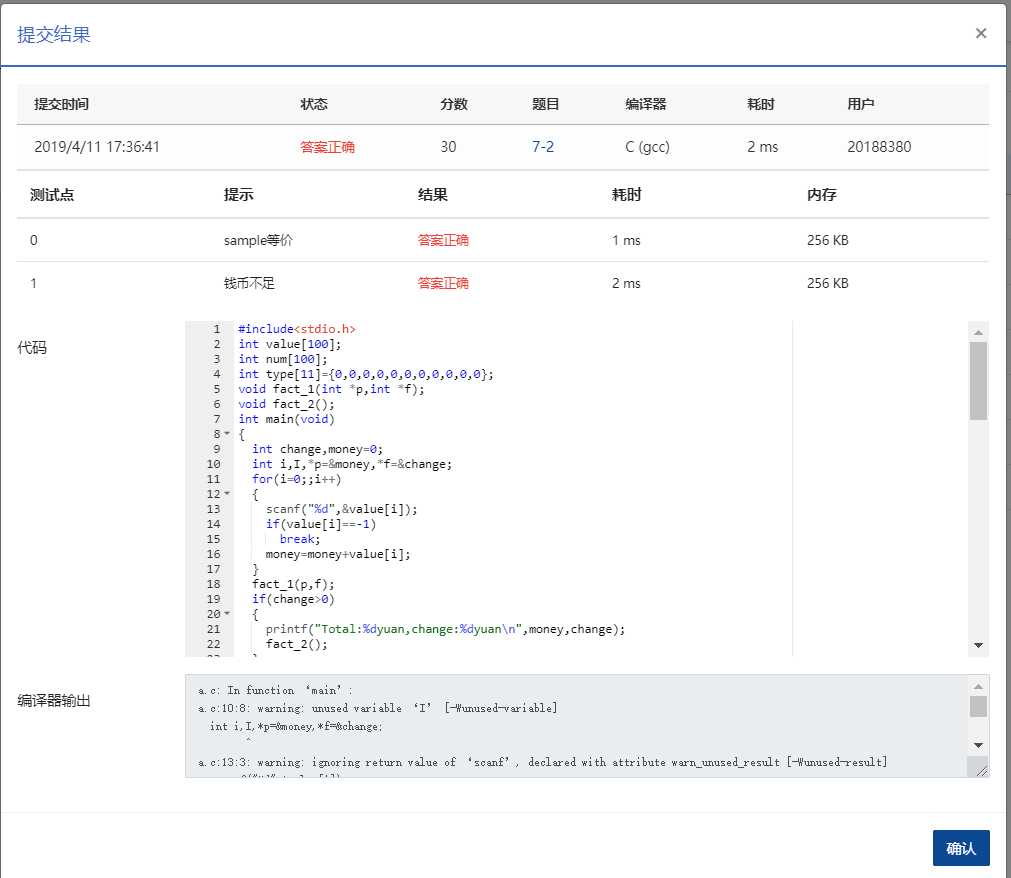The width and height of the screenshot is (1011, 878).
Task: Click the score value 30
Action: [x=448, y=147]
